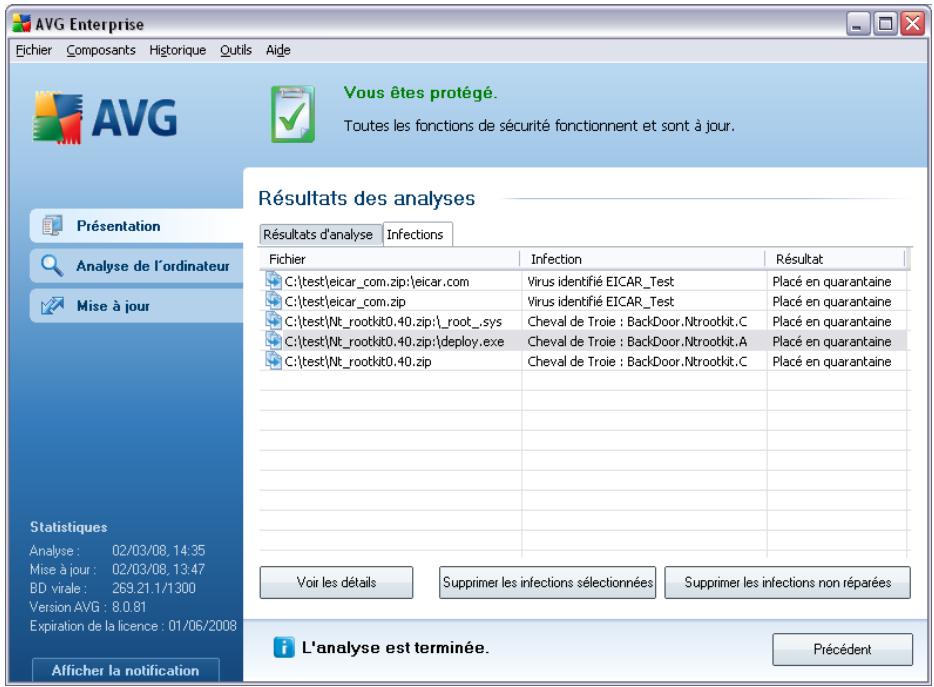Sort by the Fichier column header
The image size is (934, 687).
pyautogui.click(x=390, y=259)
